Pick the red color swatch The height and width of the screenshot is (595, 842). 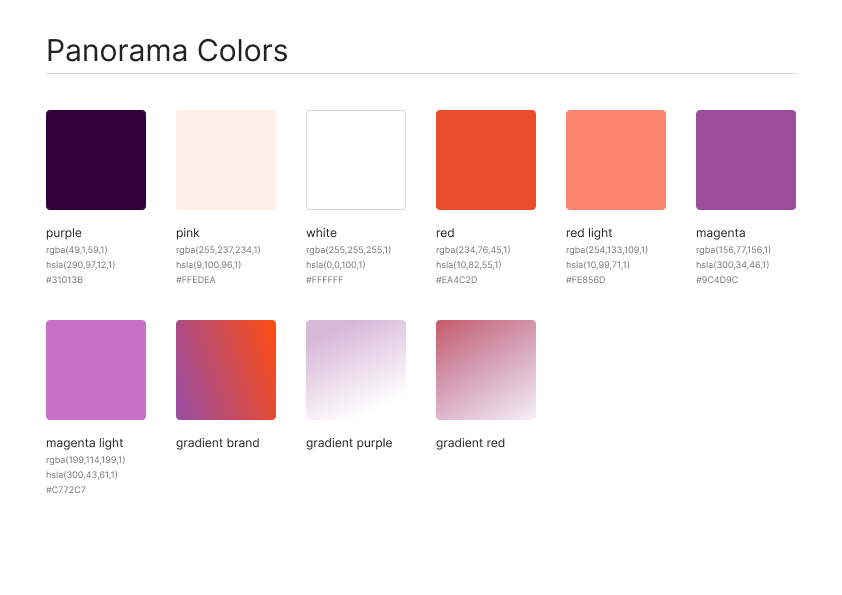486,160
